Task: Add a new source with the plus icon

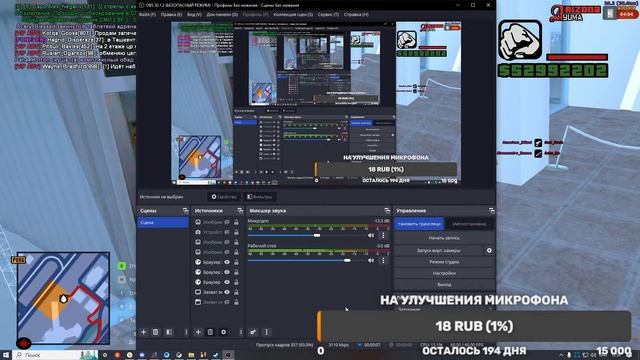Action: coord(198,332)
